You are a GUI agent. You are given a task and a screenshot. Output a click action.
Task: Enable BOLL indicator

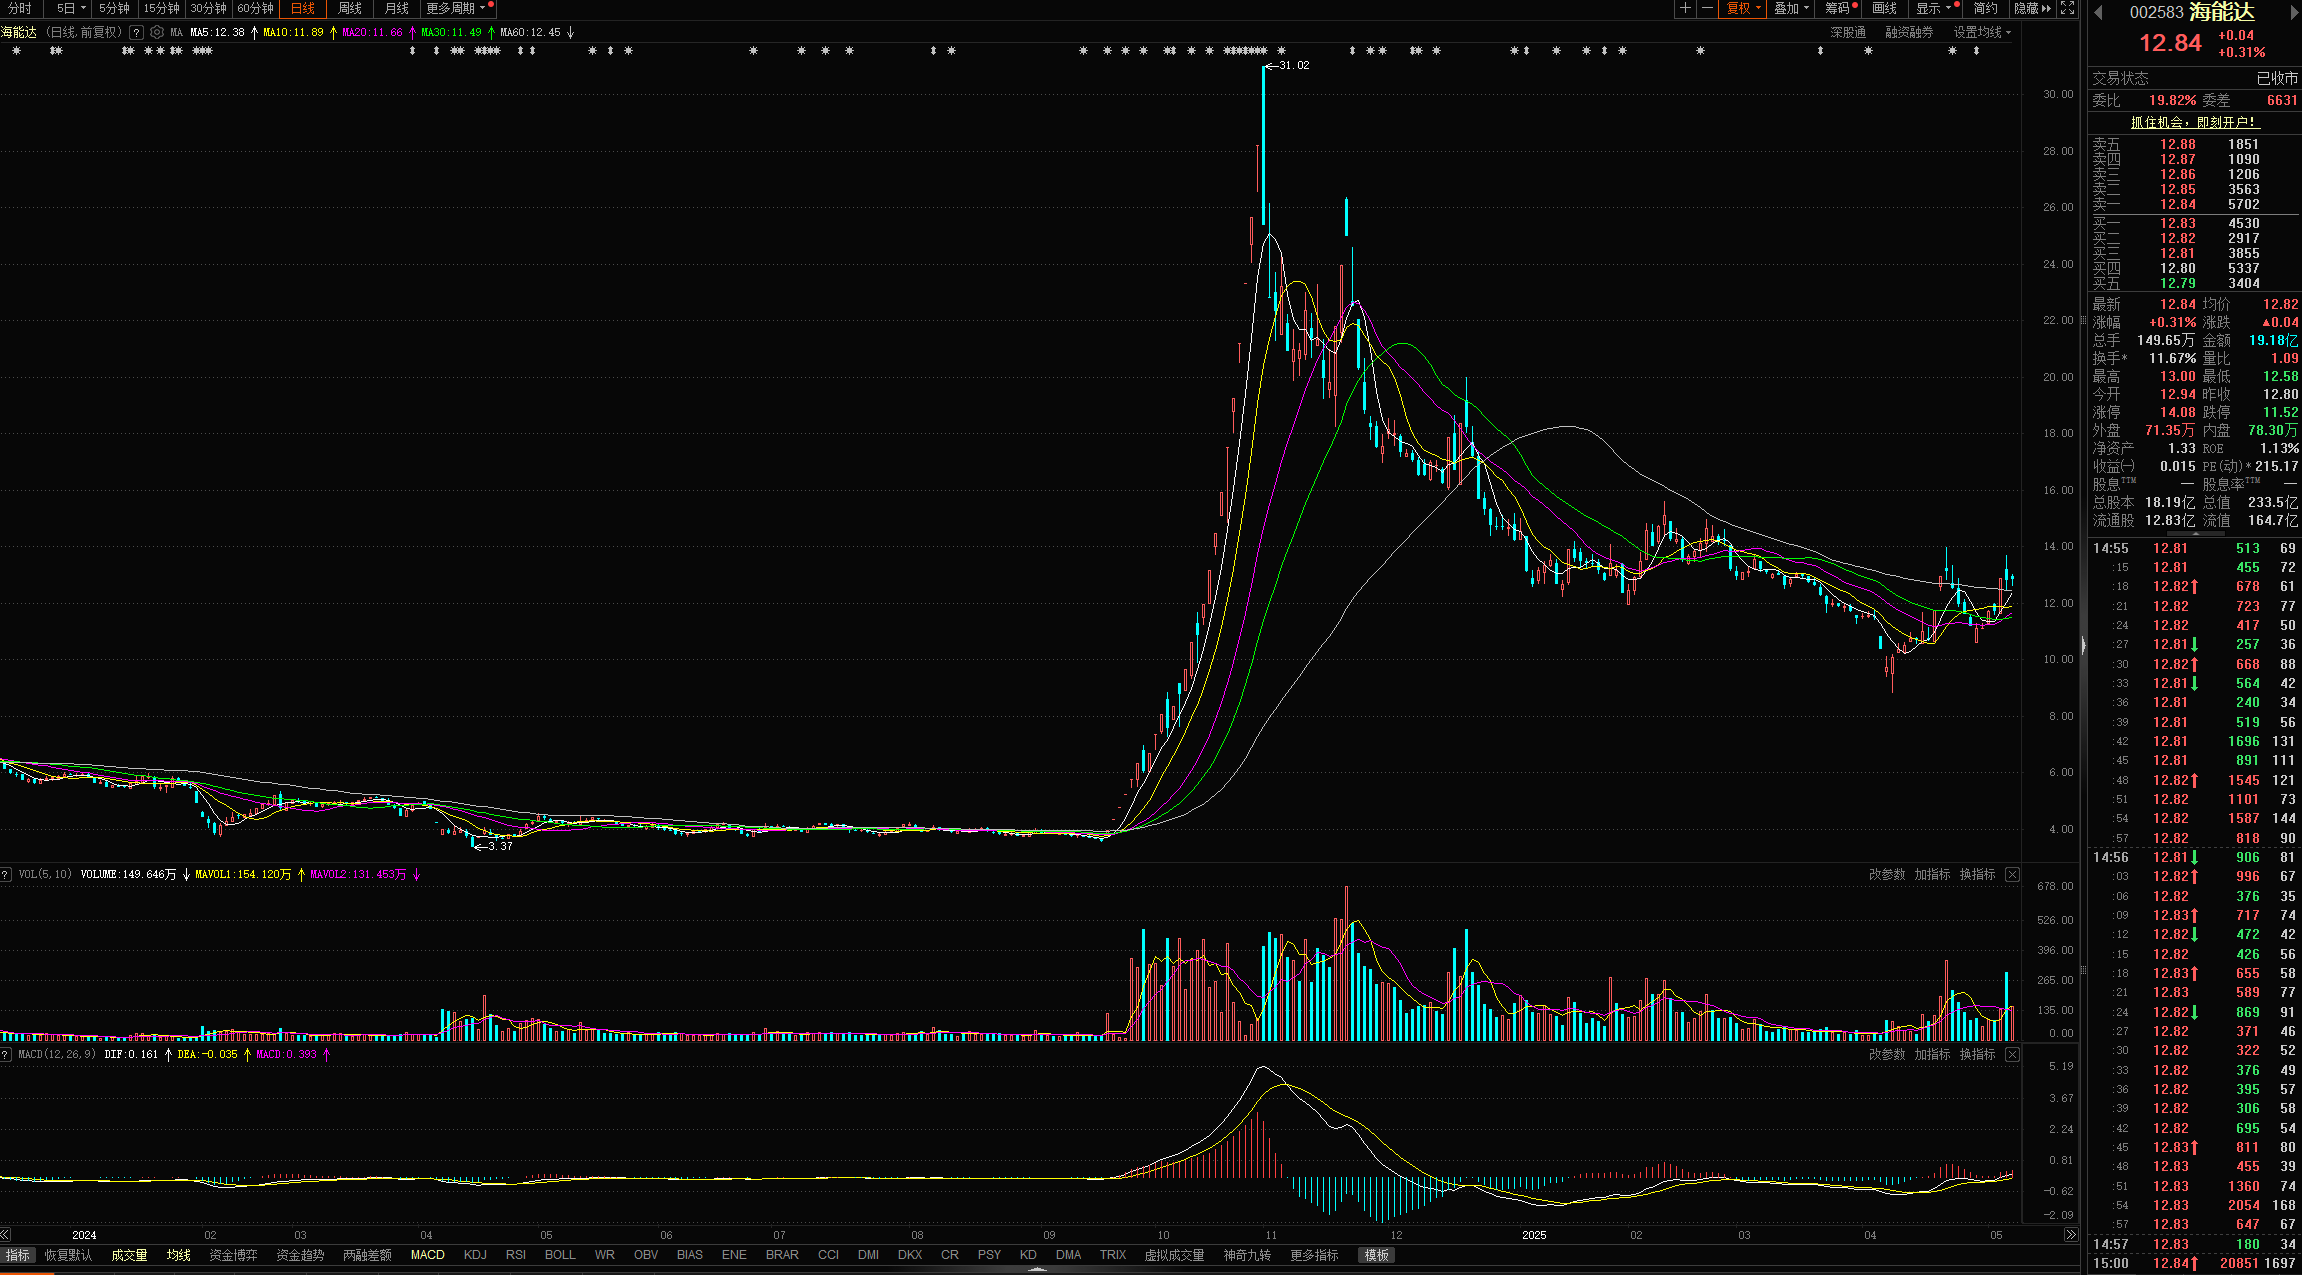(x=560, y=1255)
